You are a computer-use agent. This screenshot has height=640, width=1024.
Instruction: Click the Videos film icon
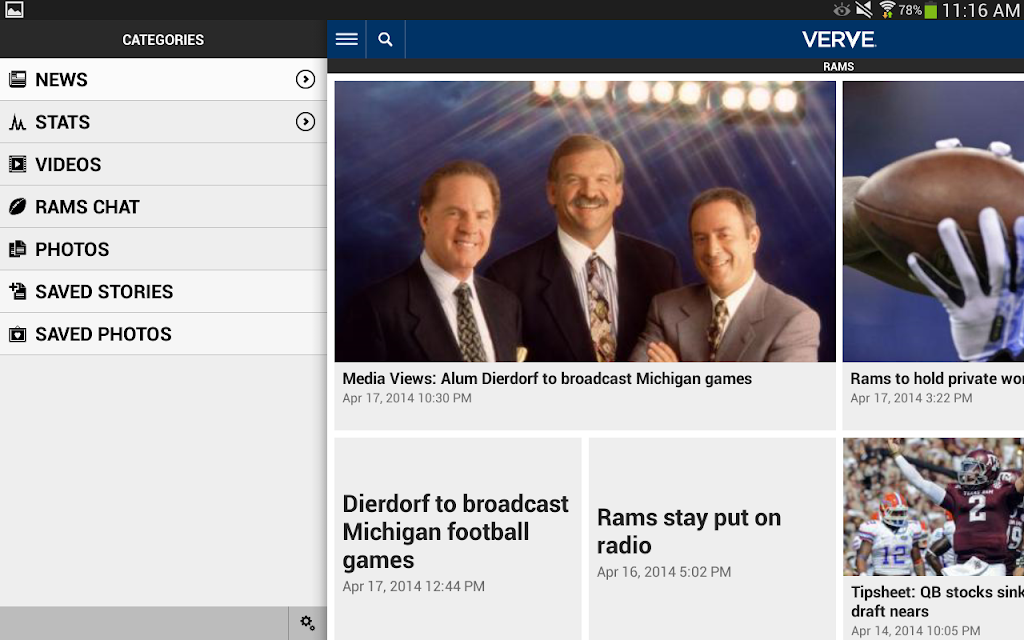tap(18, 165)
